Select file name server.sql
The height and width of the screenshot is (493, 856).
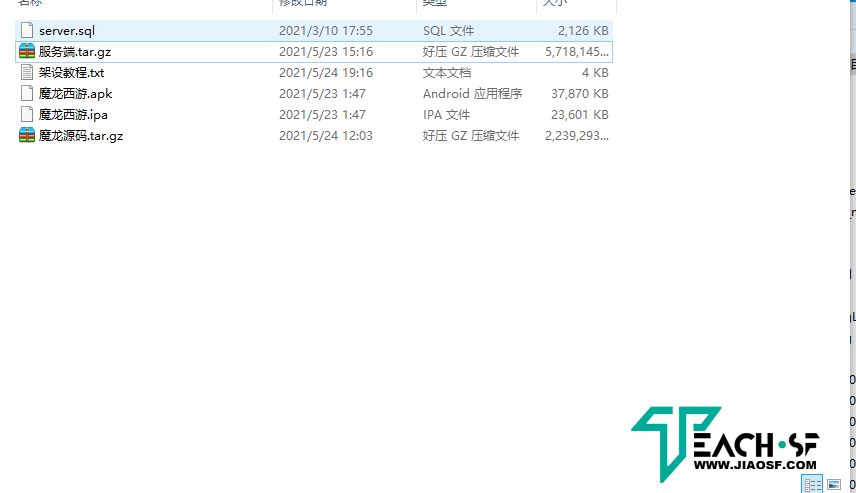click(x=67, y=31)
